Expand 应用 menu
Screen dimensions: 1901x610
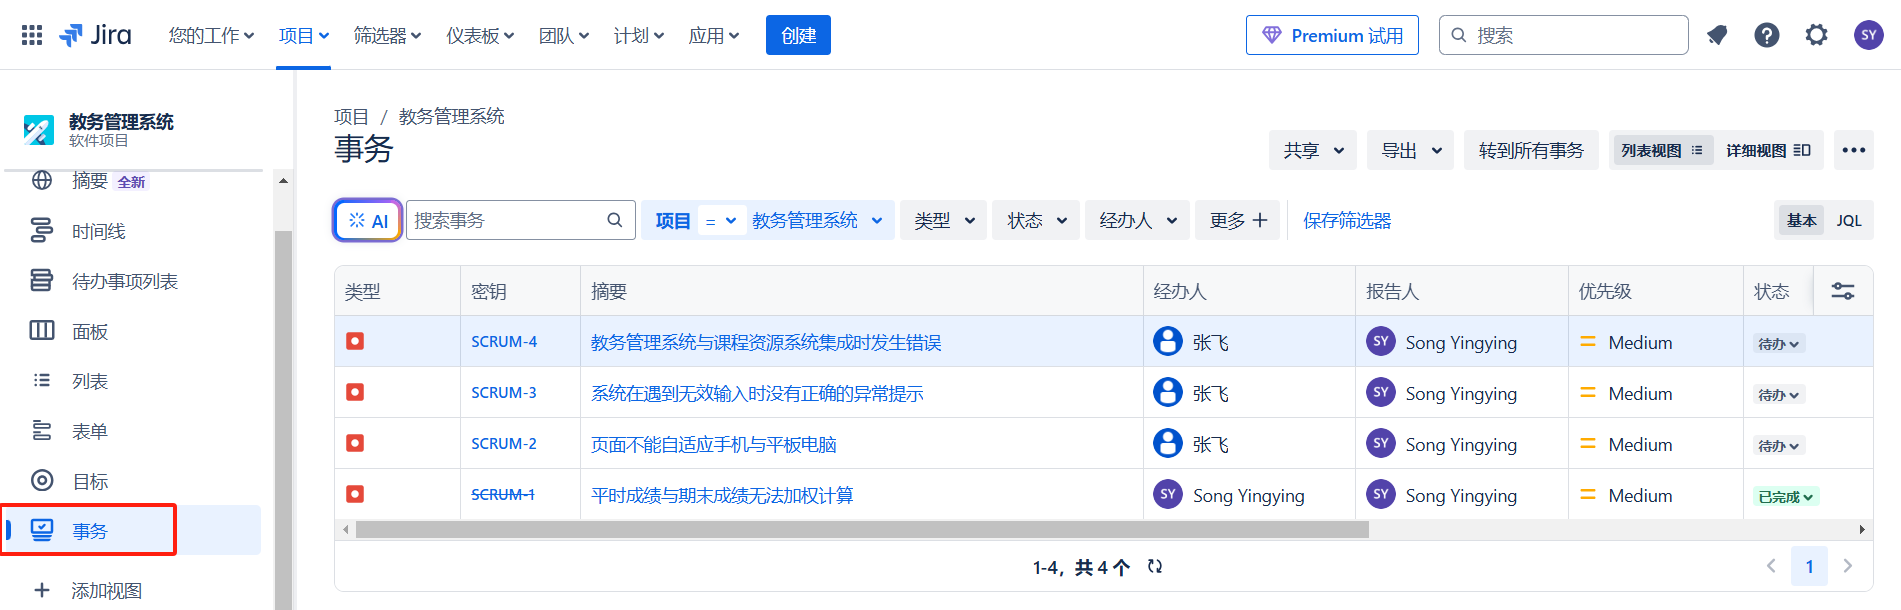[714, 35]
